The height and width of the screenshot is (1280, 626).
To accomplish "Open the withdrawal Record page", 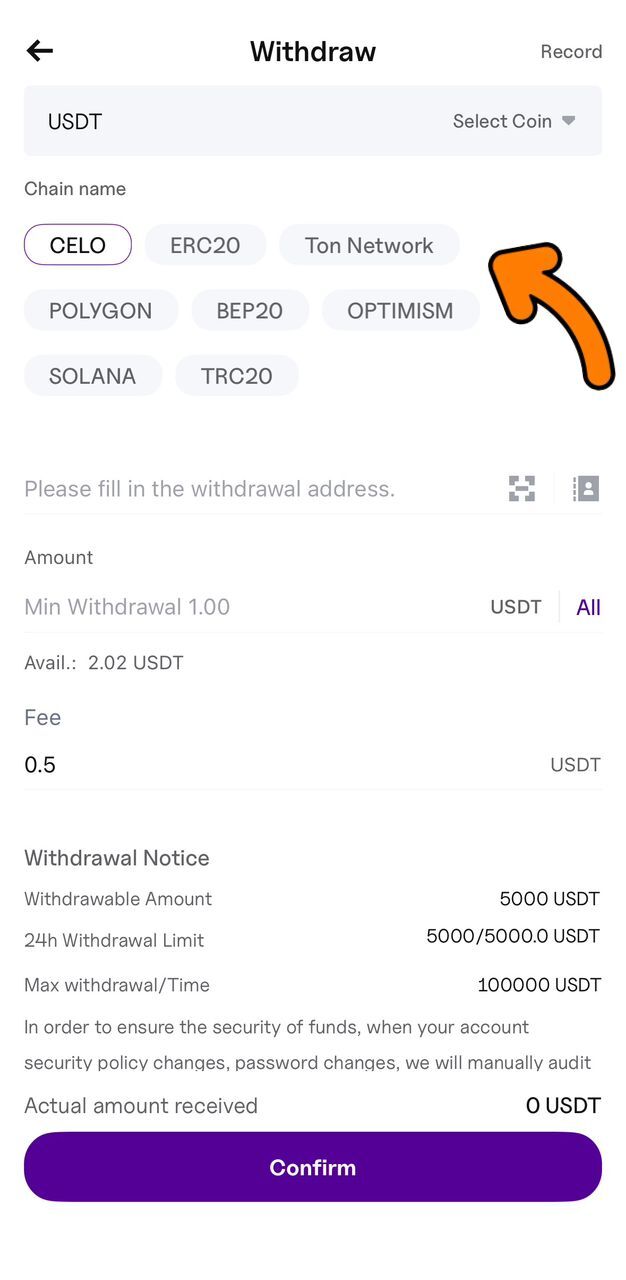I will pos(571,51).
